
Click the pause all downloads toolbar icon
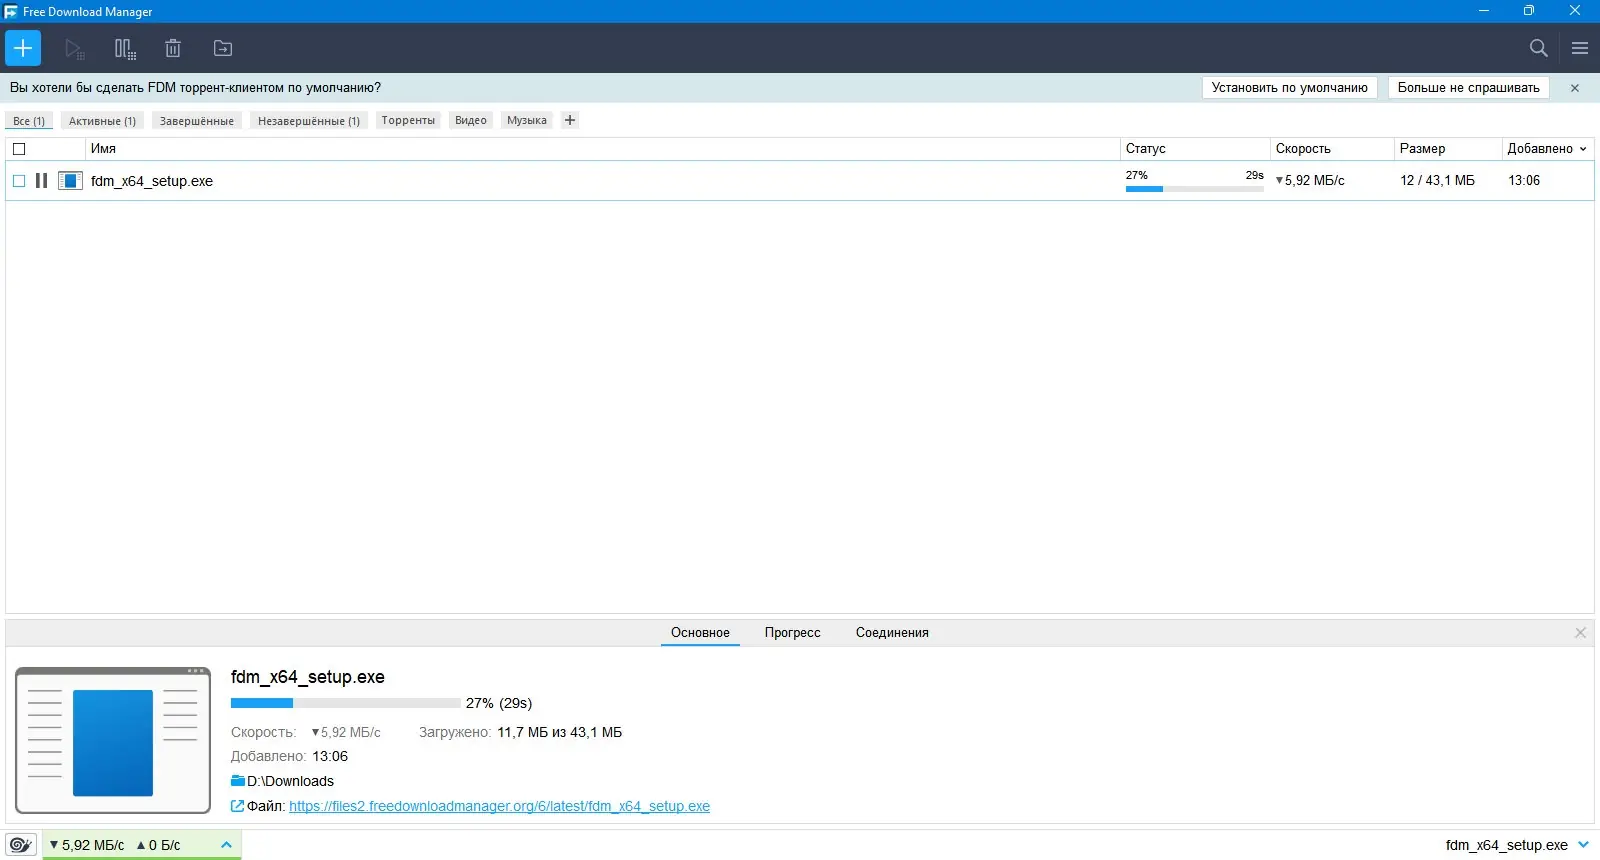[124, 48]
